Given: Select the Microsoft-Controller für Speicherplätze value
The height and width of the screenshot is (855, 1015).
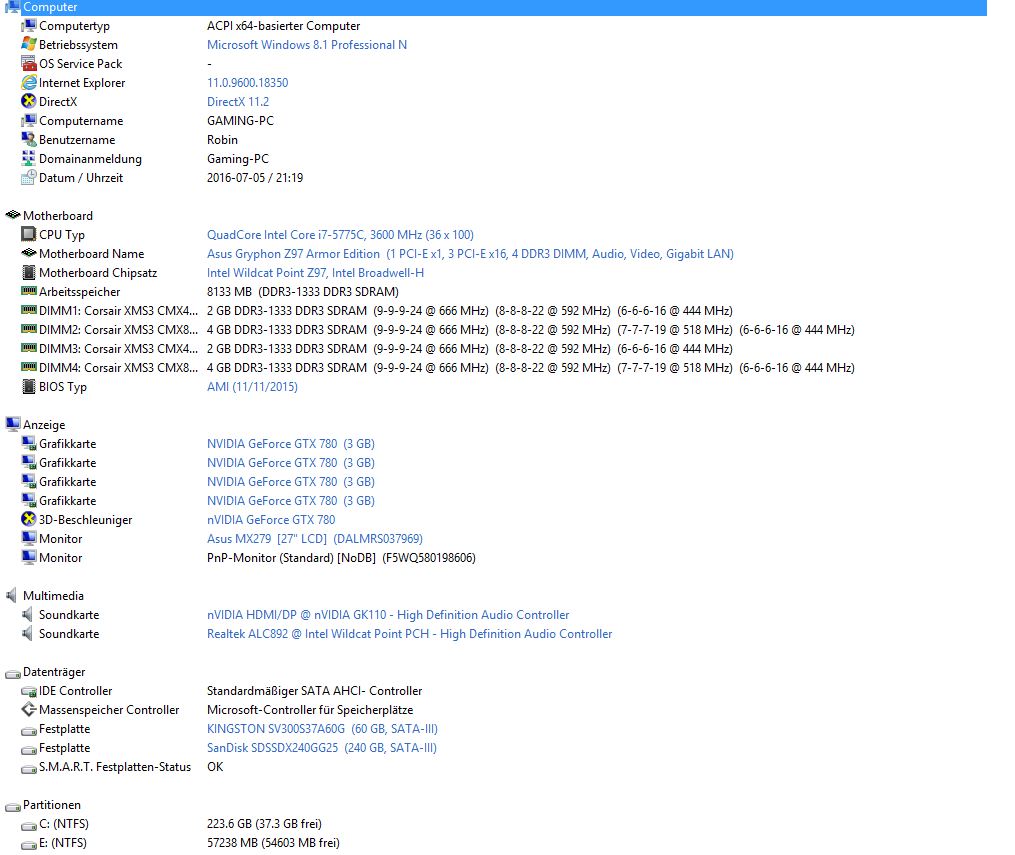Looking at the screenshot, I should (309, 709).
